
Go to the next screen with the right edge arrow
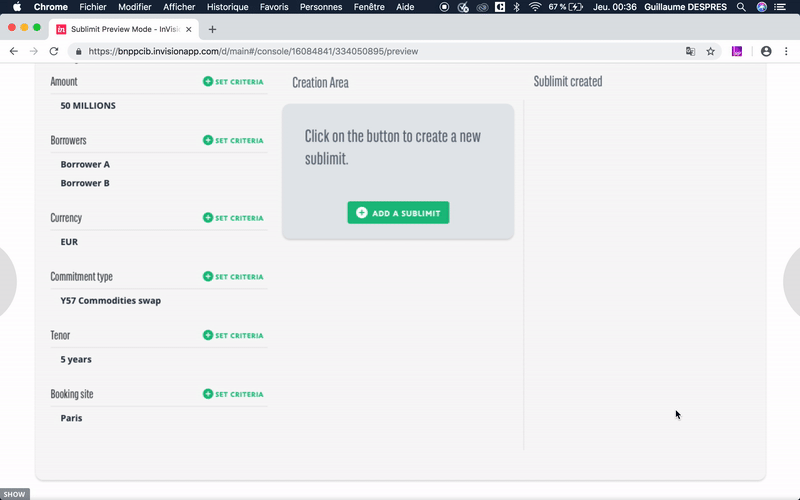tap(792, 282)
